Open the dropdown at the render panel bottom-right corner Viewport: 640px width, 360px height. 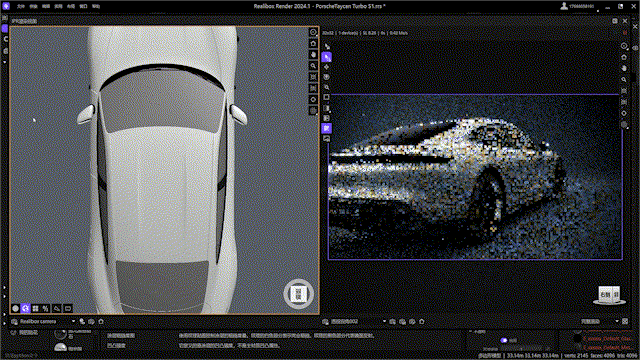click(600, 322)
